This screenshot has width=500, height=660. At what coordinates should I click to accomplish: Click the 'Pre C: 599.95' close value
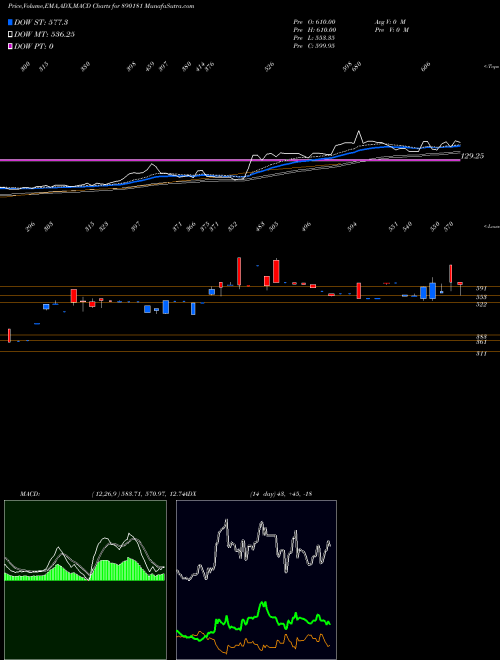314,46
